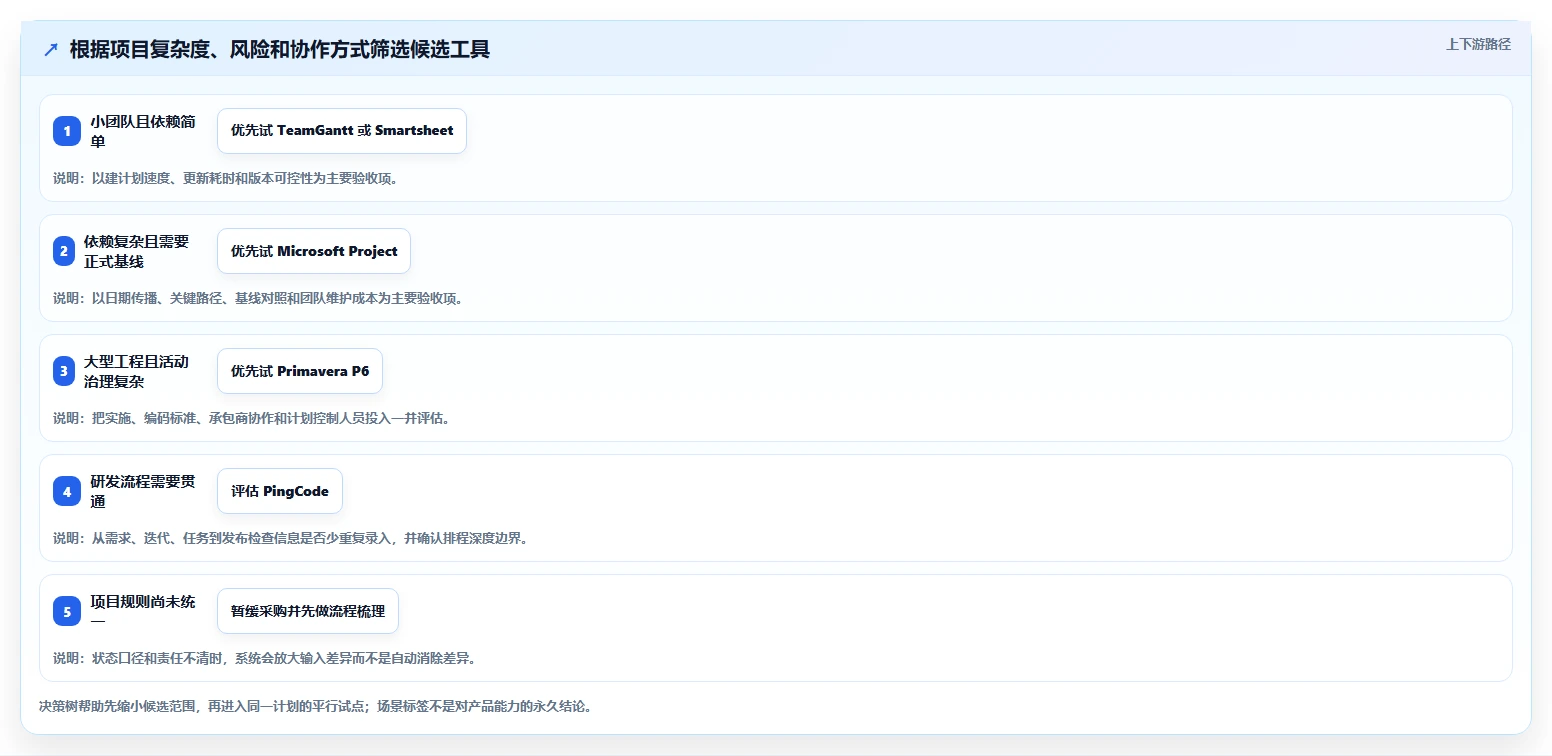The width and height of the screenshot is (1552, 756).
Task: Pick the 优先试 Primavera P6 button
Action: point(300,371)
